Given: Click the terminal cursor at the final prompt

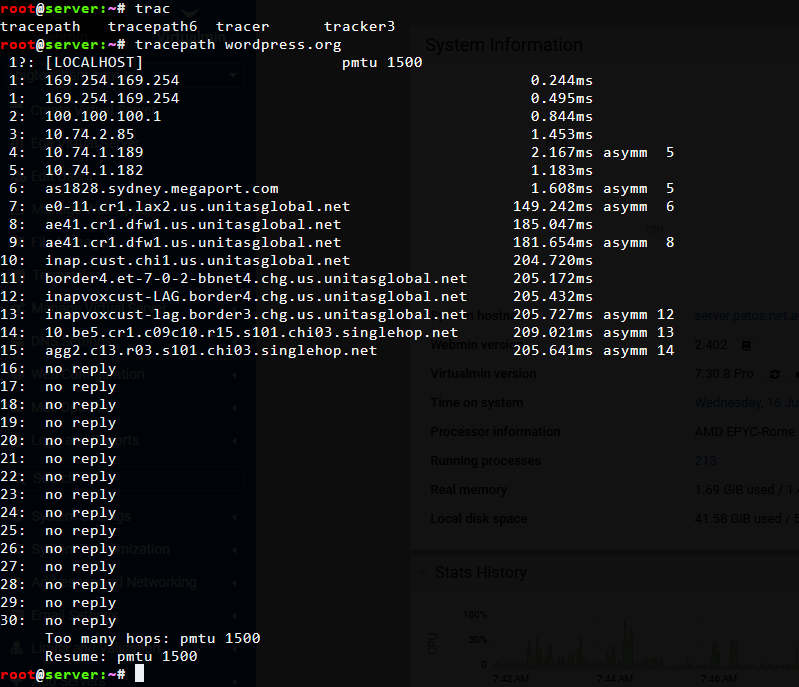Looking at the screenshot, I should click(x=139, y=674).
